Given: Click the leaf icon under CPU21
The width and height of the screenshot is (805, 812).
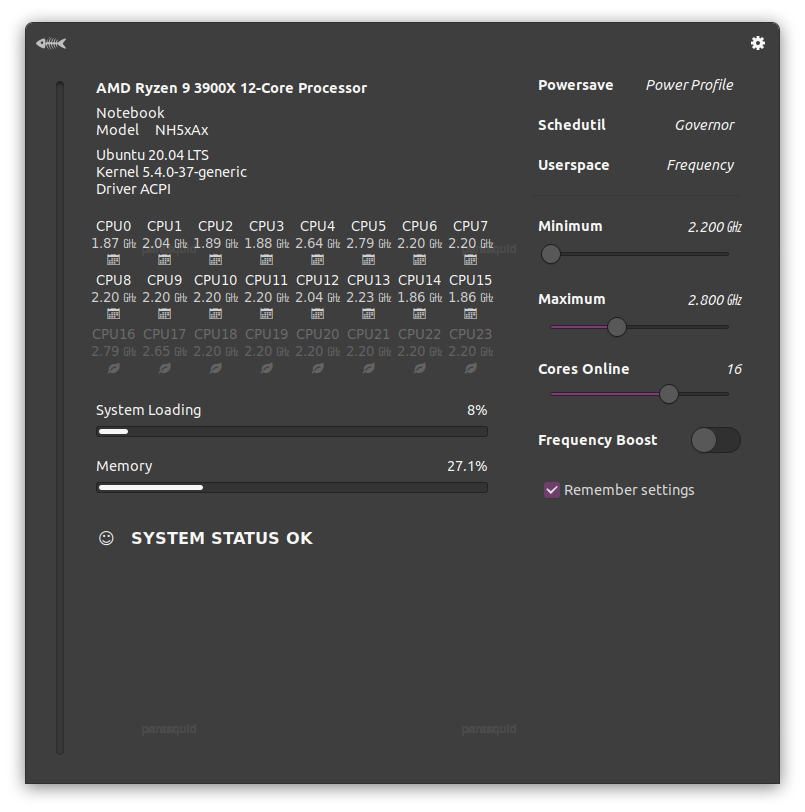Looking at the screenshot, I should (368, 368).
